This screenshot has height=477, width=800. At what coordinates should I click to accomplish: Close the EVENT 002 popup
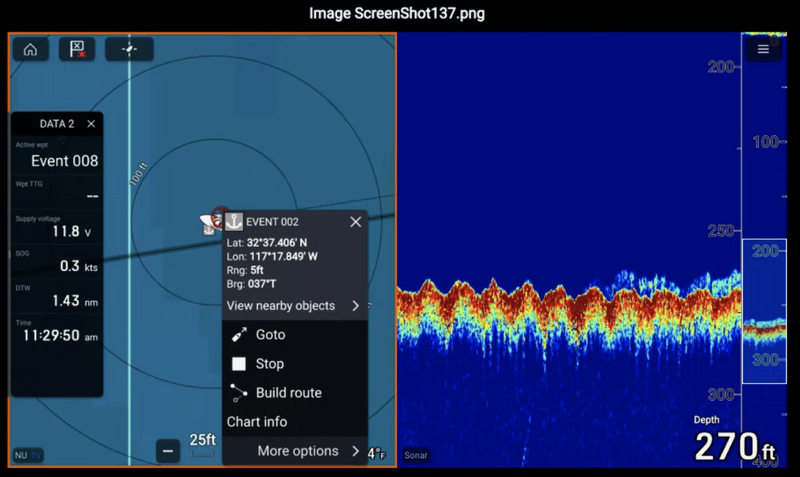(x=355, y=222)
